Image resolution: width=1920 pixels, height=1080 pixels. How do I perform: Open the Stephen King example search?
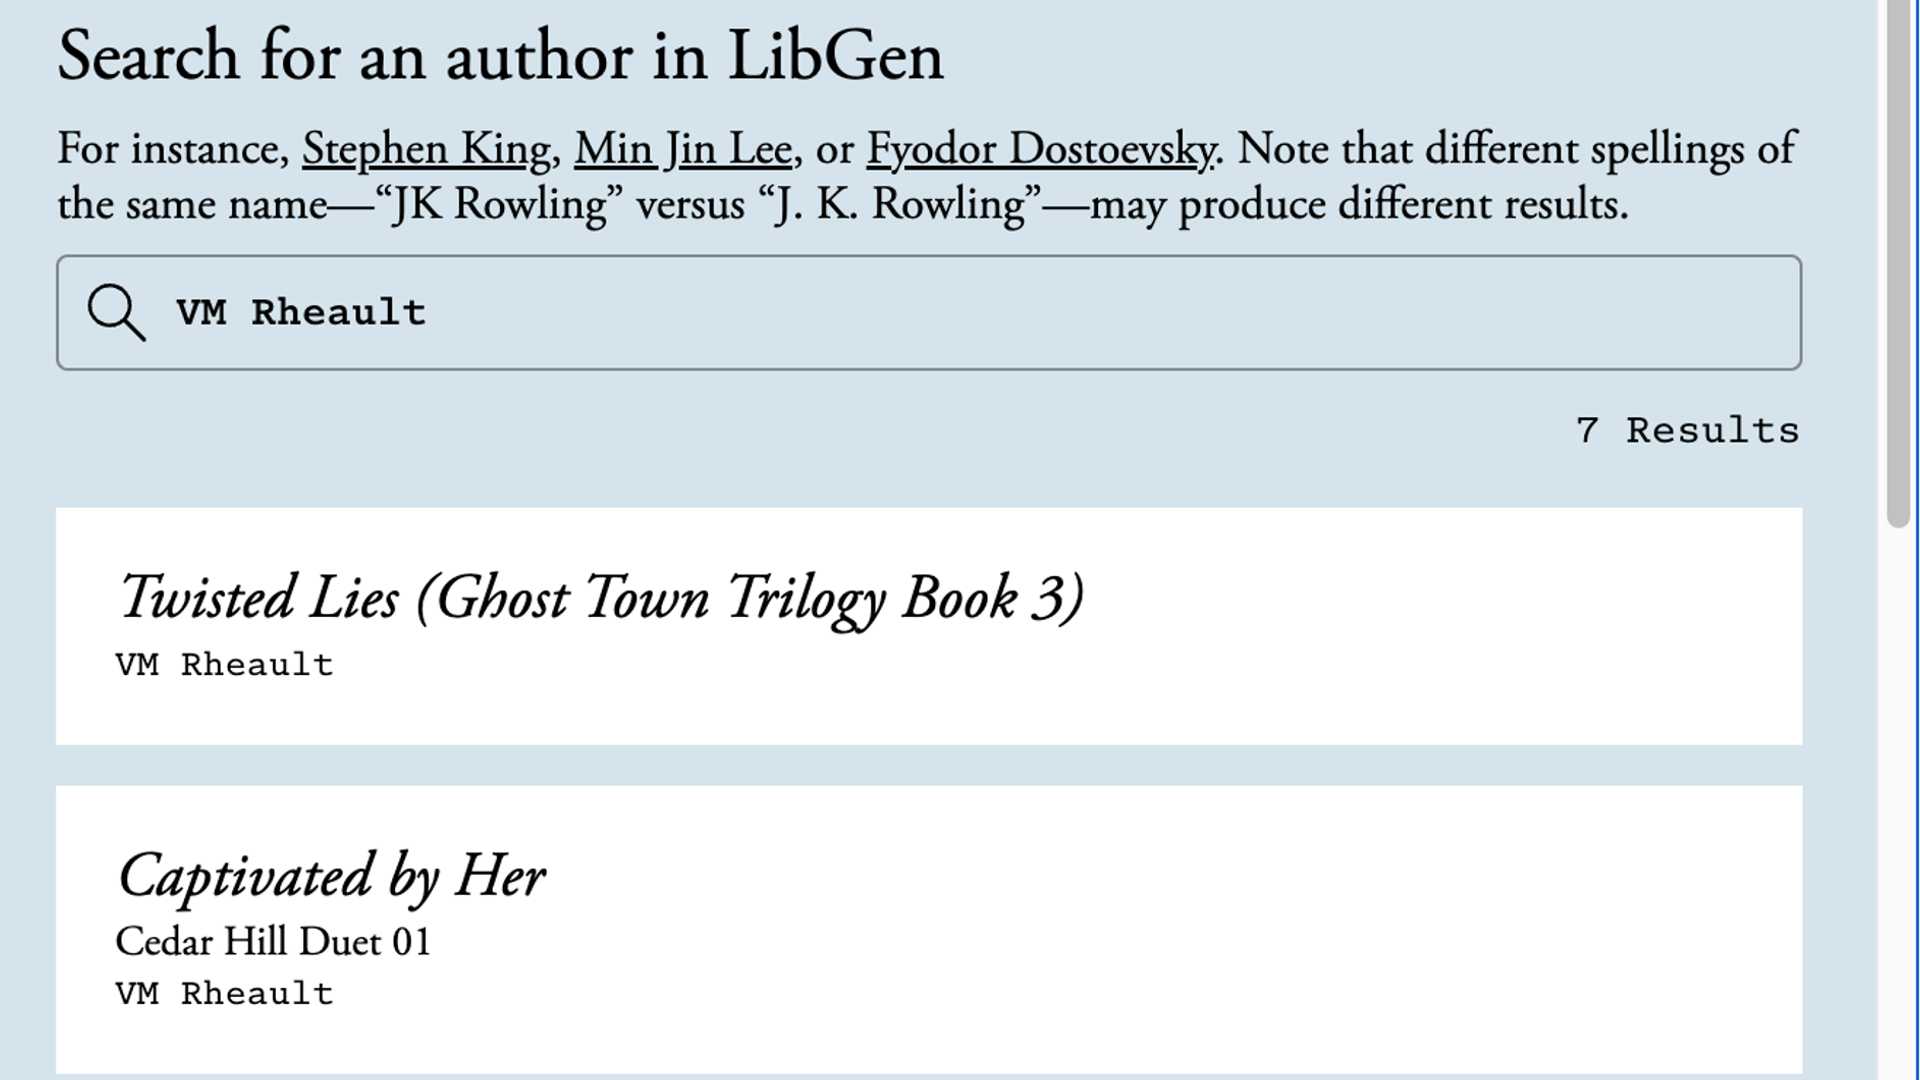[x=424, y=148]
